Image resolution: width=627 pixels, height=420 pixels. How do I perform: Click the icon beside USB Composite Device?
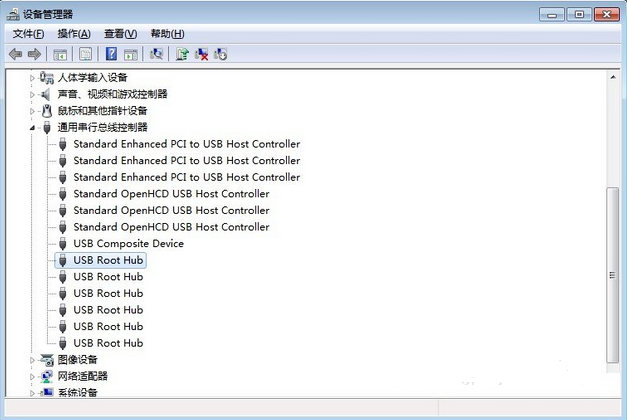(x=62, y=244)
